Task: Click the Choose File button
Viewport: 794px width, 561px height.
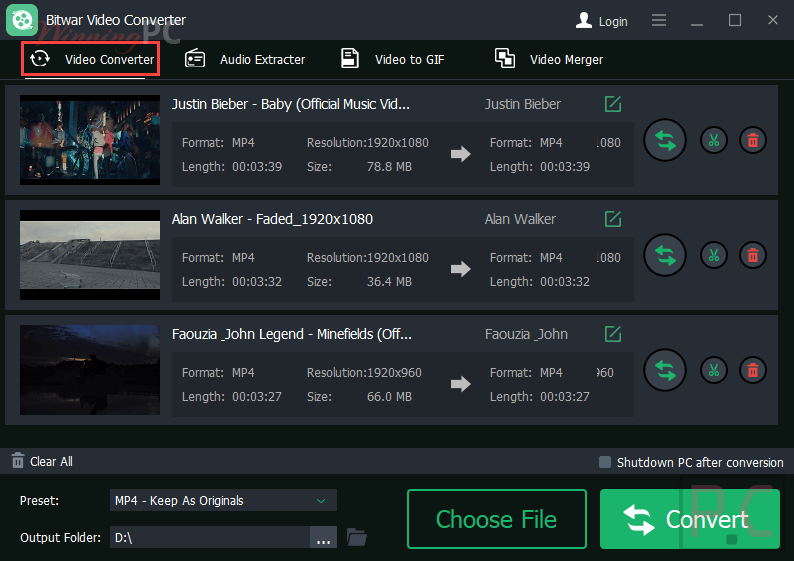Action: (497, 519)
